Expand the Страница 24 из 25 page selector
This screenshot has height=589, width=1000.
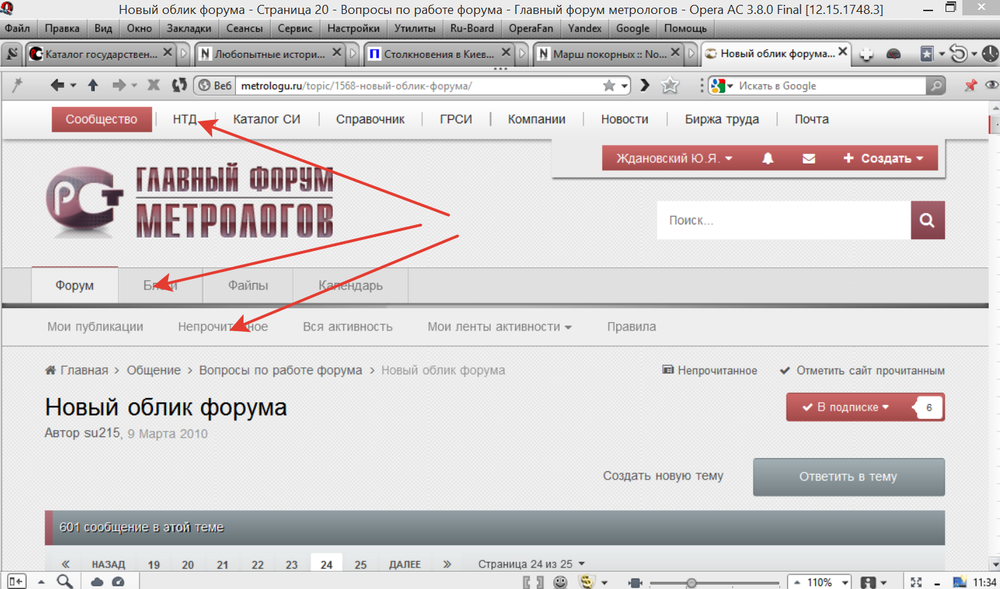coord(531,564)
